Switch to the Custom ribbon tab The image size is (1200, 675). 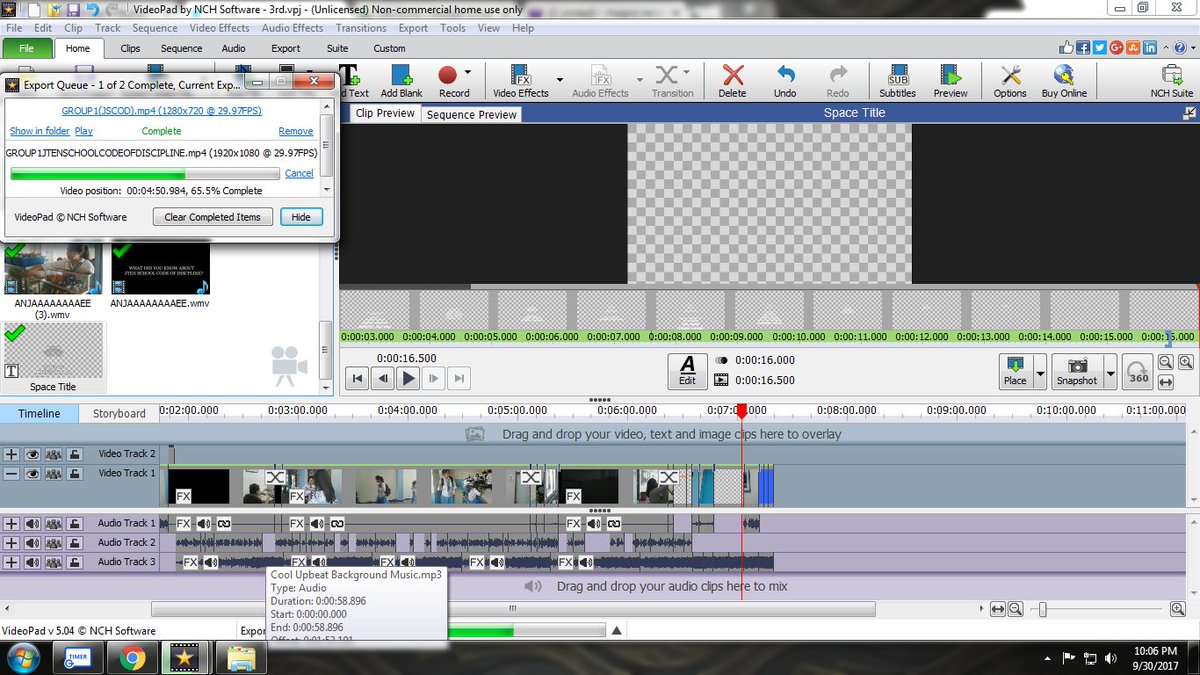[x=389, y=48]
